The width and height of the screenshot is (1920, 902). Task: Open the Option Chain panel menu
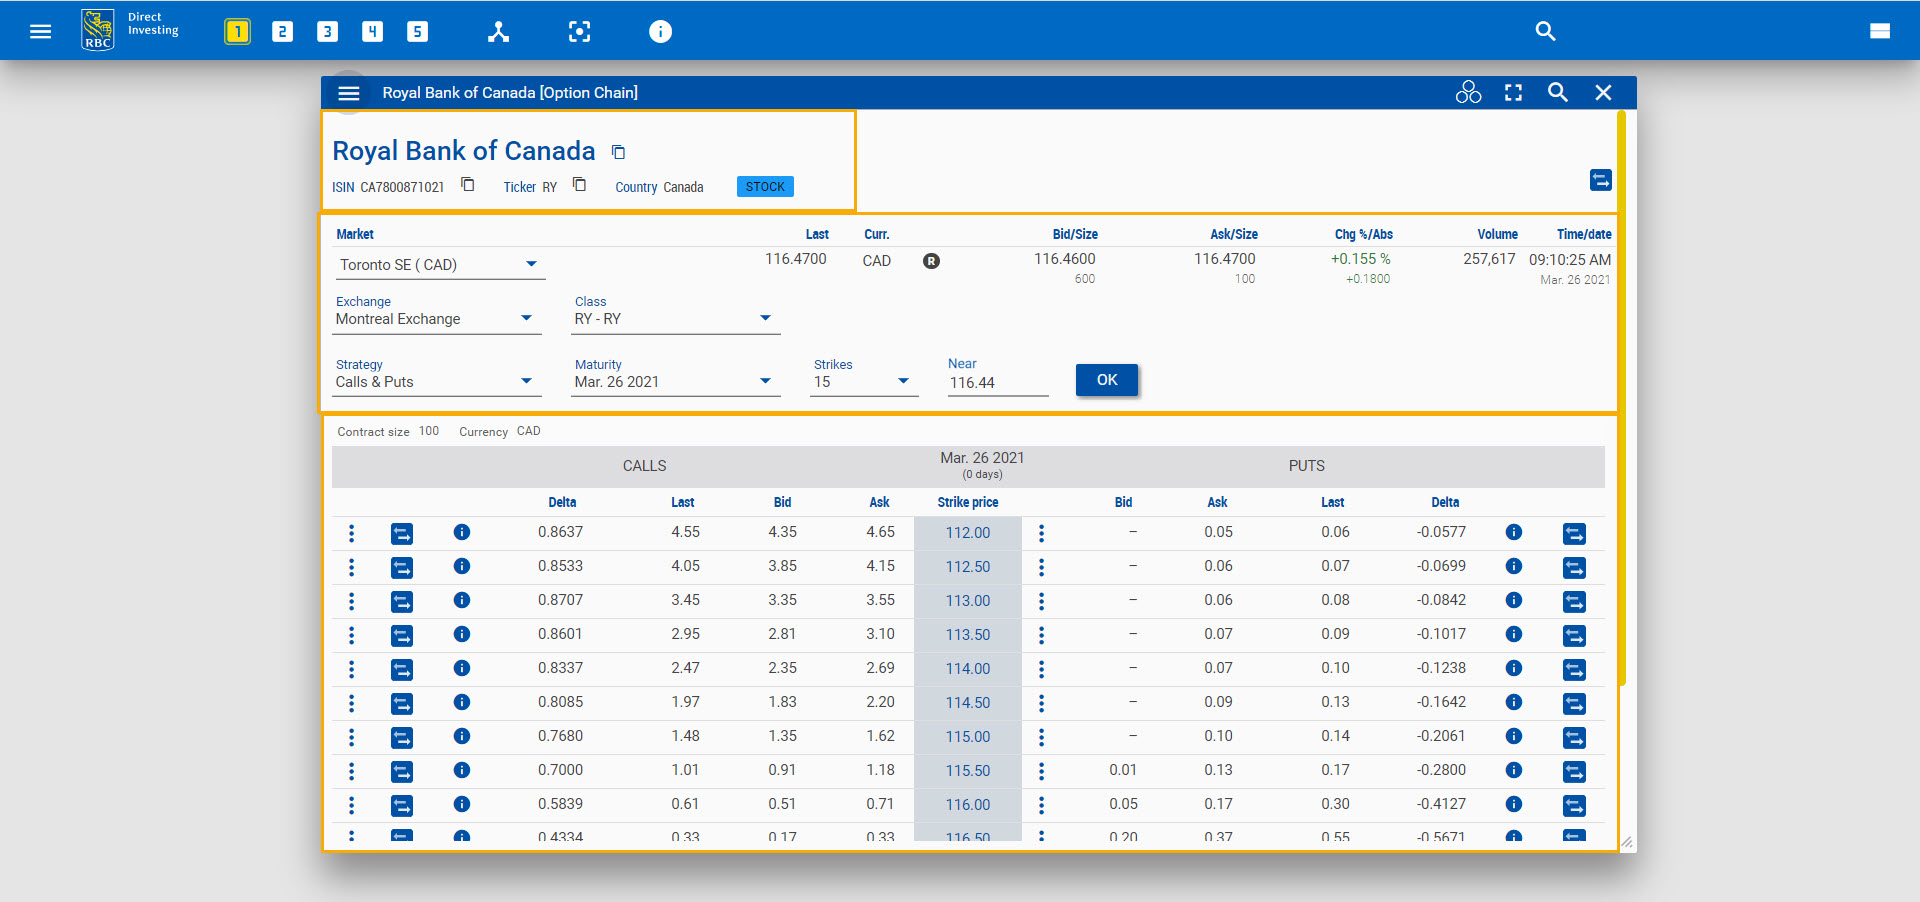(x=348, y=92)
